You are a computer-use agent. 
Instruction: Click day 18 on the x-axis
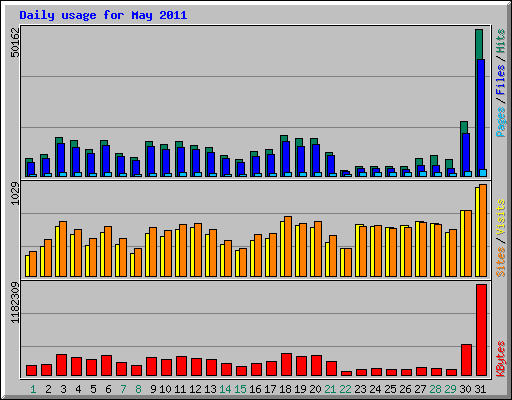pyautogui.click(x=285, y=389)
